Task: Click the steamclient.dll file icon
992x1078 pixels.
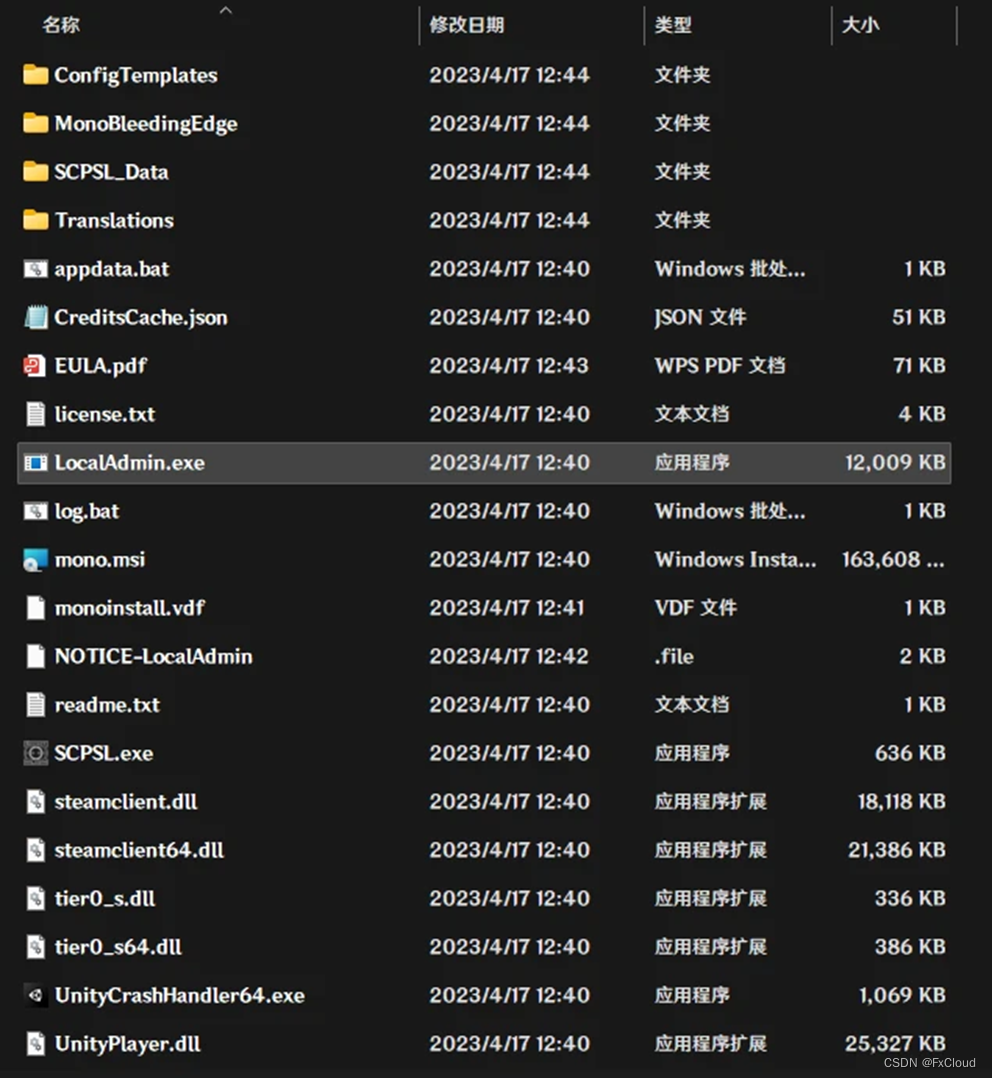Action: coord(35,802)
